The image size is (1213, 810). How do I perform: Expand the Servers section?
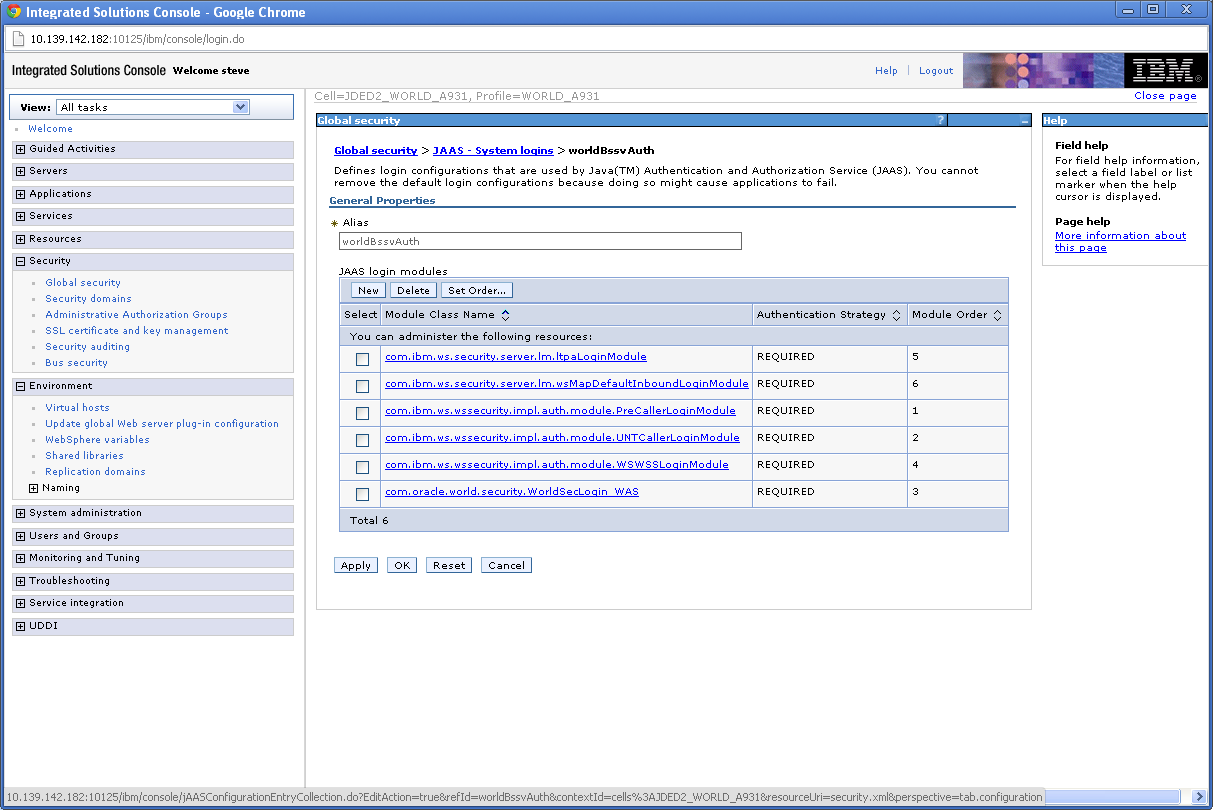(x=21, y=171)
